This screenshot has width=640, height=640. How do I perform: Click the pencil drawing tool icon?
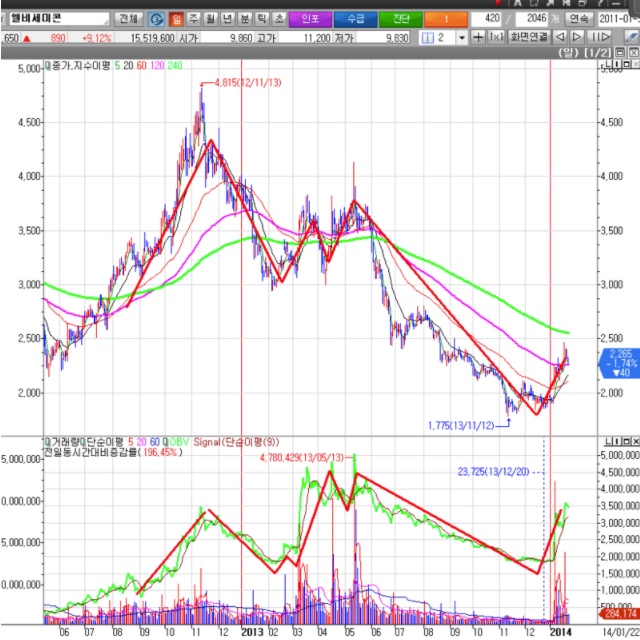point(632,37)
